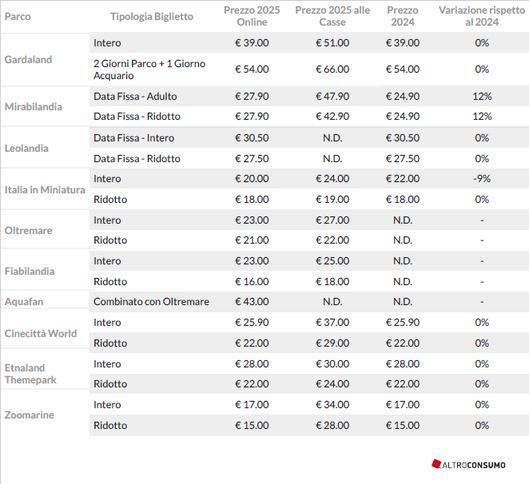The height and width of the screenshot is (484, 529).
Task: Select the Prezzo 2025 alle Casse header
Action: [332, 16]
